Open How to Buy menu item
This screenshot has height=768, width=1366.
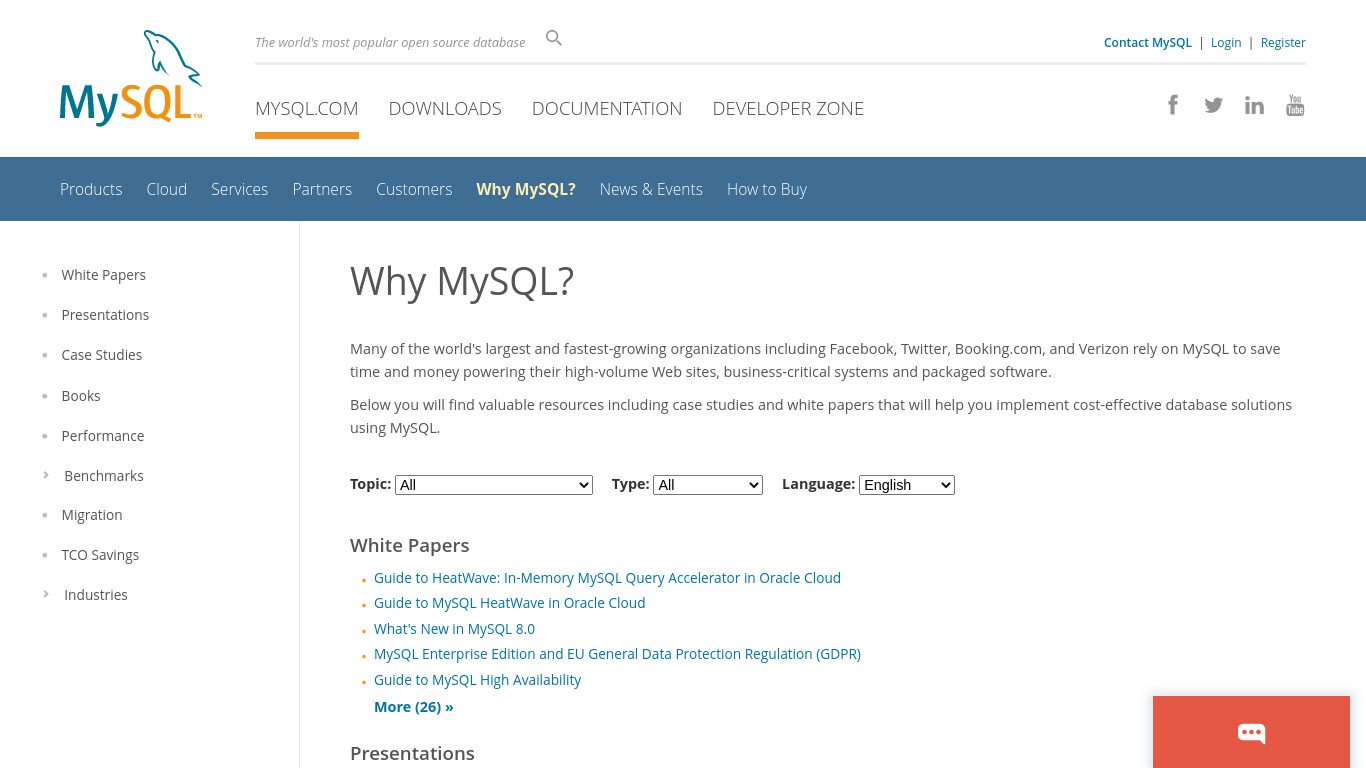point(767,189)
